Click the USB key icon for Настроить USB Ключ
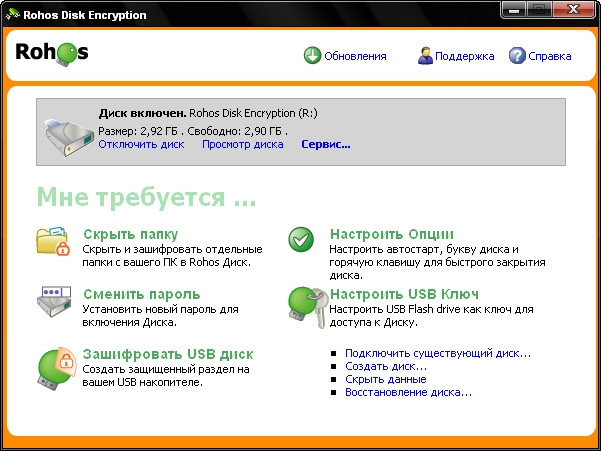 click(x=307, y=307)
